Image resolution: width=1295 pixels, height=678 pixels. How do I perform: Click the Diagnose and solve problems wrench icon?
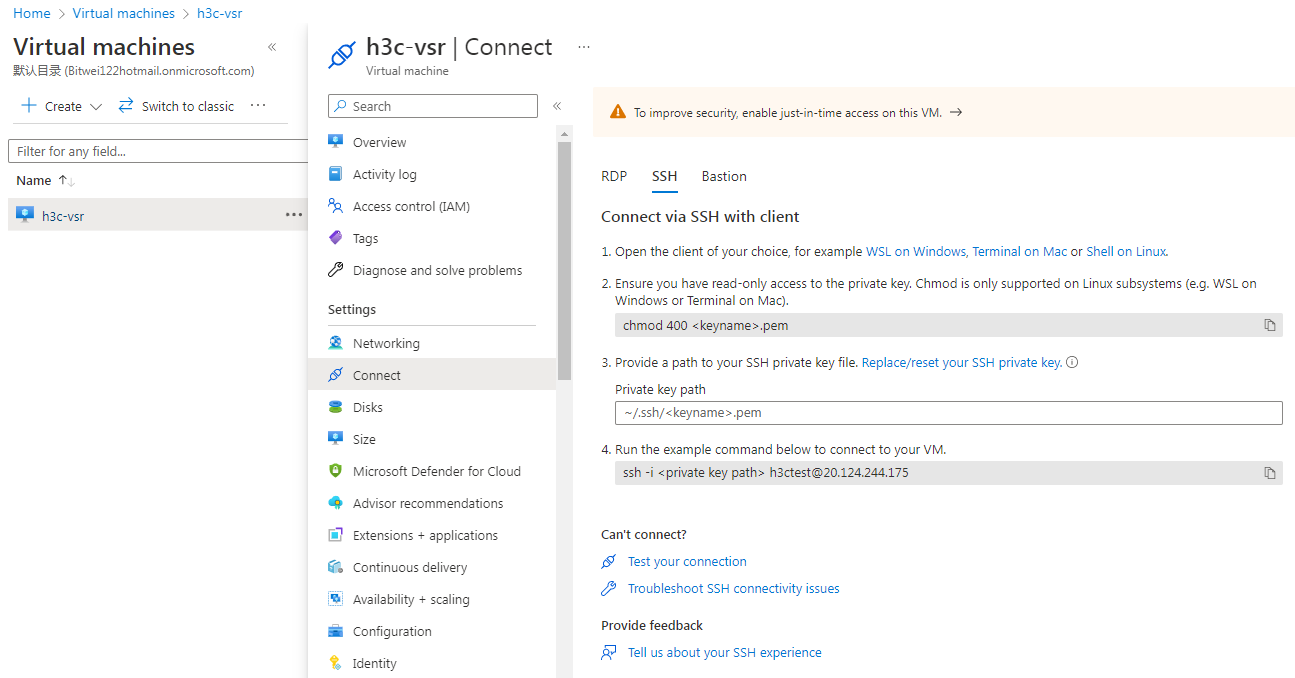point(336,270)
